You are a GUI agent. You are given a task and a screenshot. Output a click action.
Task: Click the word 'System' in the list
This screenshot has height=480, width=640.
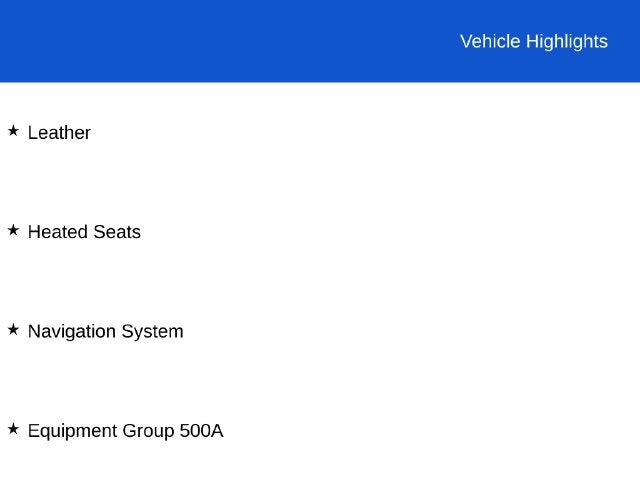[153, 331]
